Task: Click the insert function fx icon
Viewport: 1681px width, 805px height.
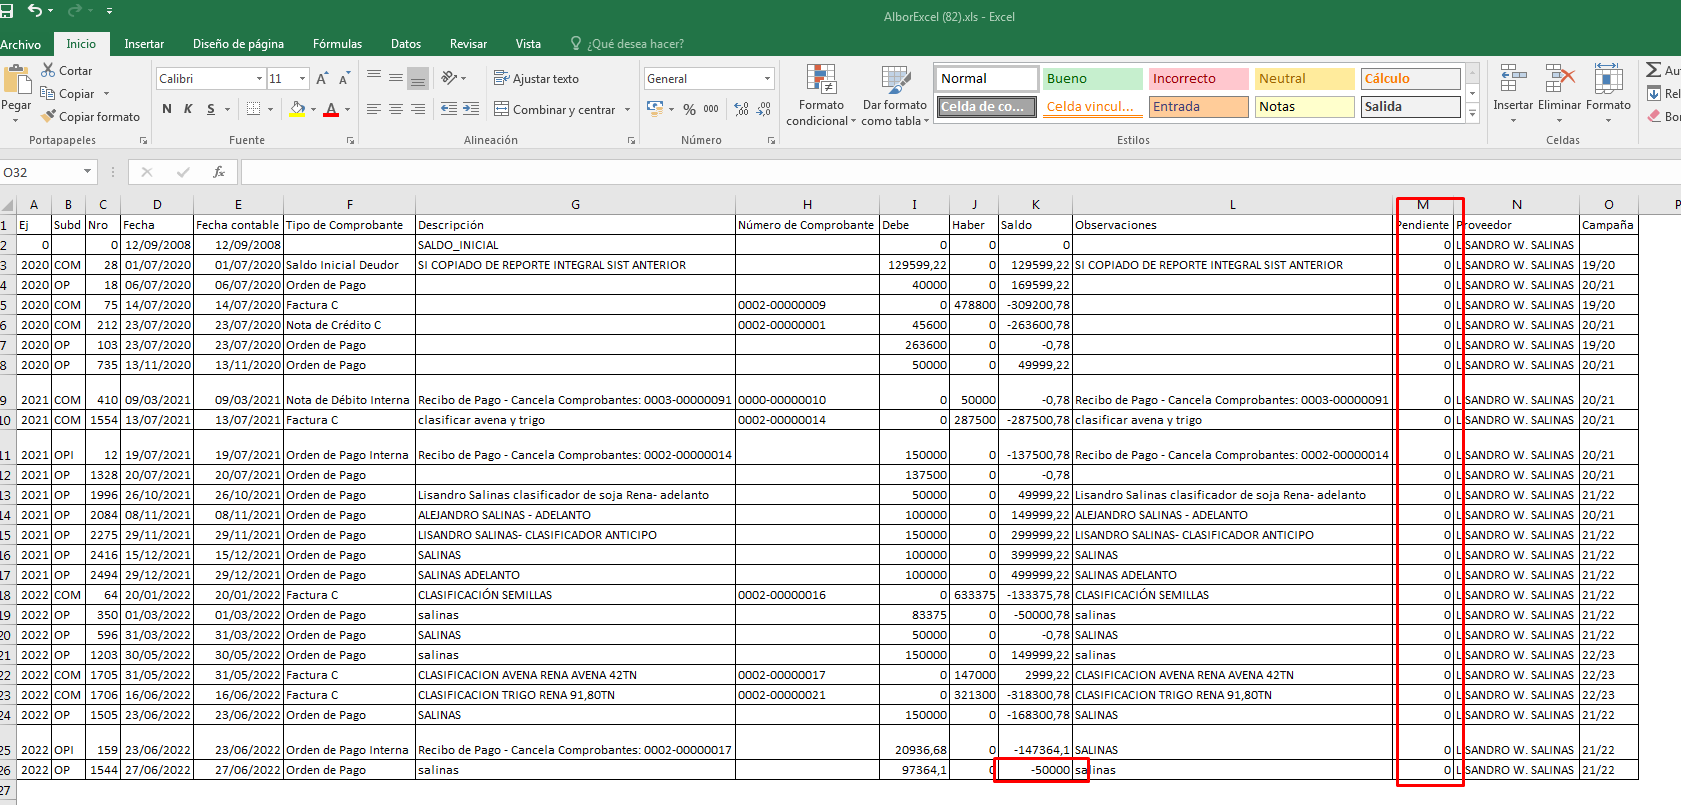Action: 219,172
